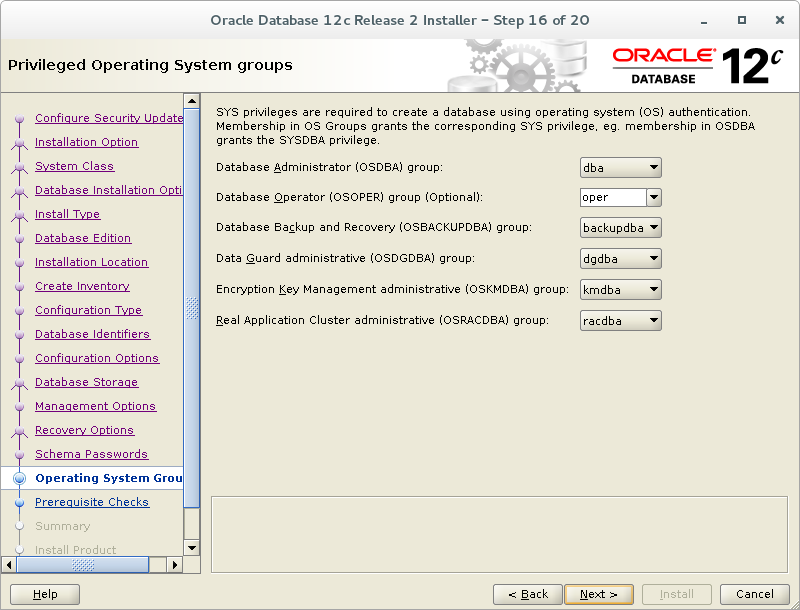
Task: Click the Installation Option step node icon
Action: [19, 143]
